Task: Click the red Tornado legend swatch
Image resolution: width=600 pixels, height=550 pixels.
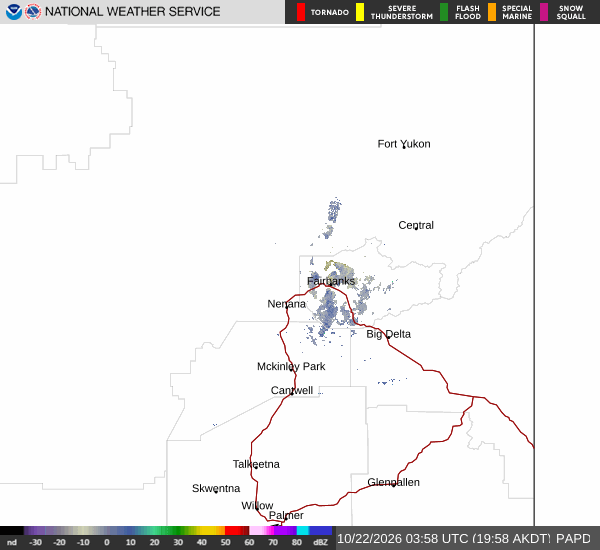Action: coord(301,12)
